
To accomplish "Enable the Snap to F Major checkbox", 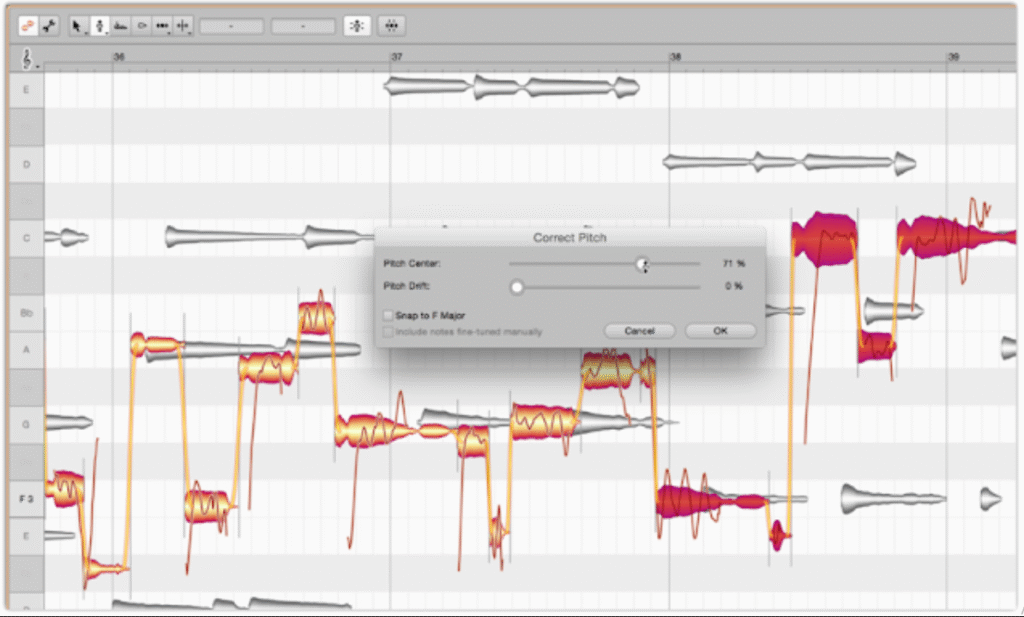I will click(388, 315).
